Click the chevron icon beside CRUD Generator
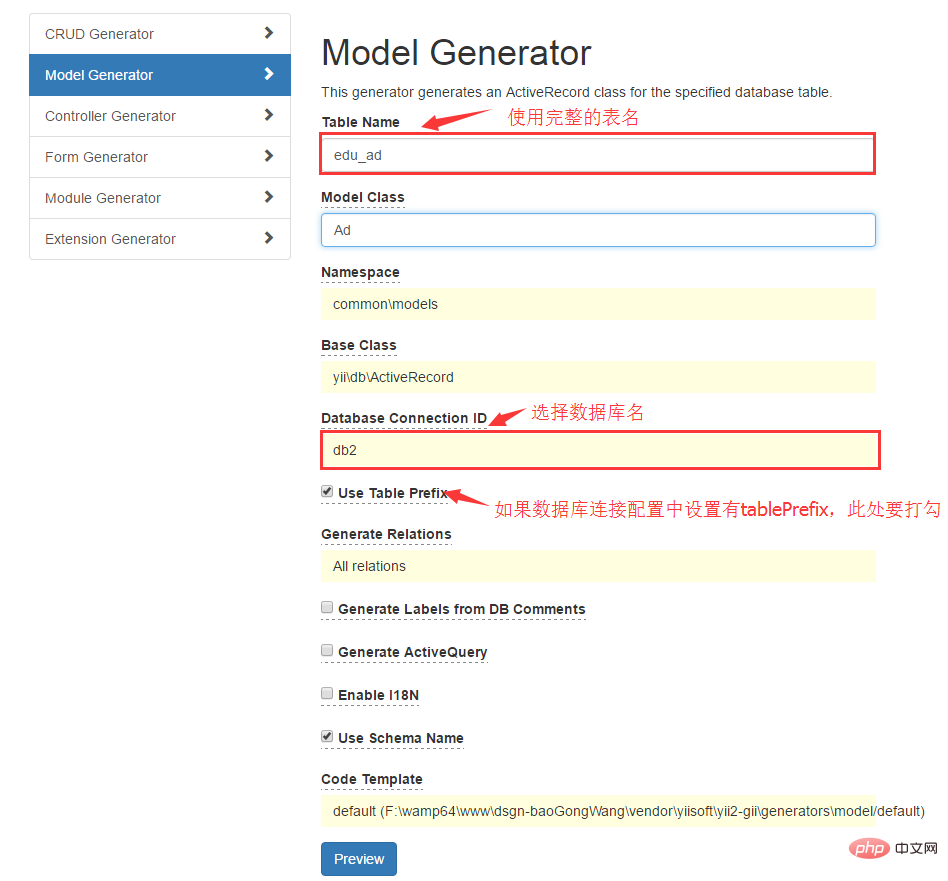This screenshot has height=881, width=948. 268,33
